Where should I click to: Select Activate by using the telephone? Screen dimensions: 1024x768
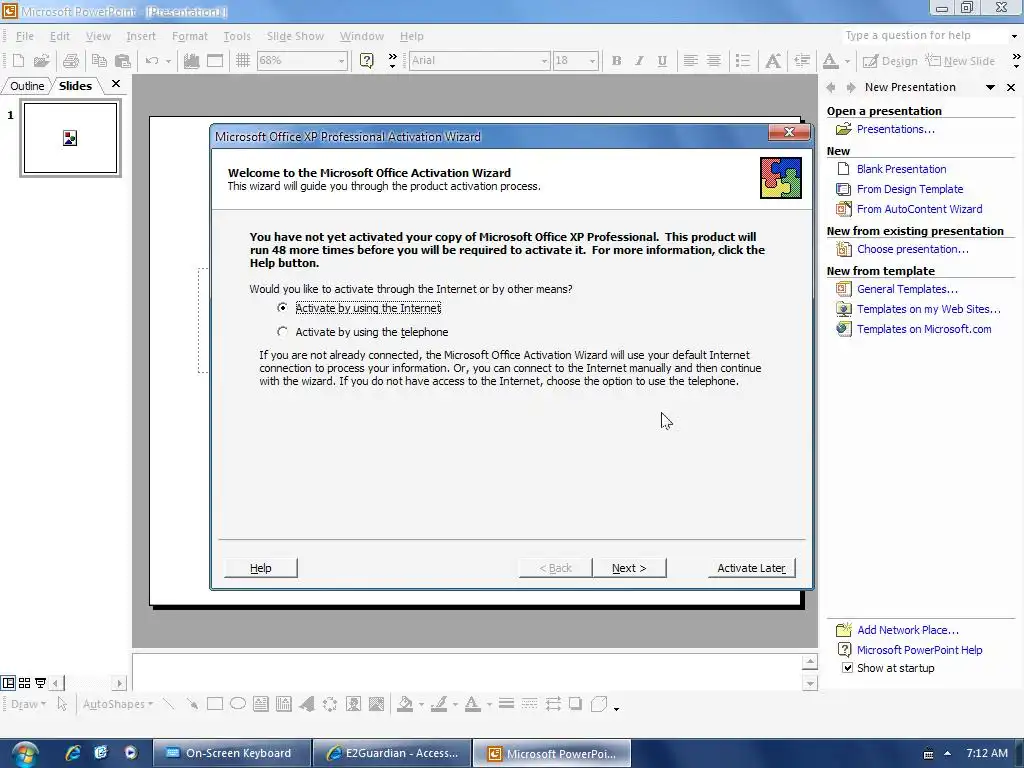[362, 332]
